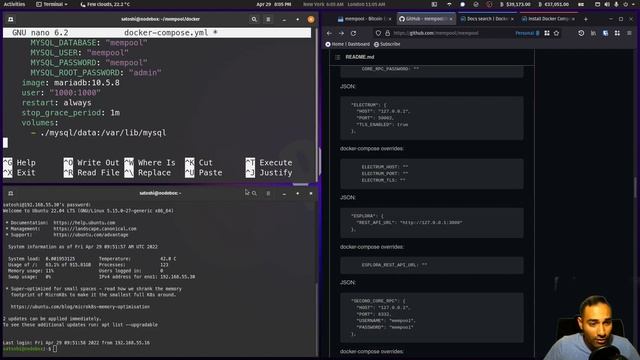Open microphone icon in system tray
This screenshot has height=360, width=640.
tap(616, 4)
